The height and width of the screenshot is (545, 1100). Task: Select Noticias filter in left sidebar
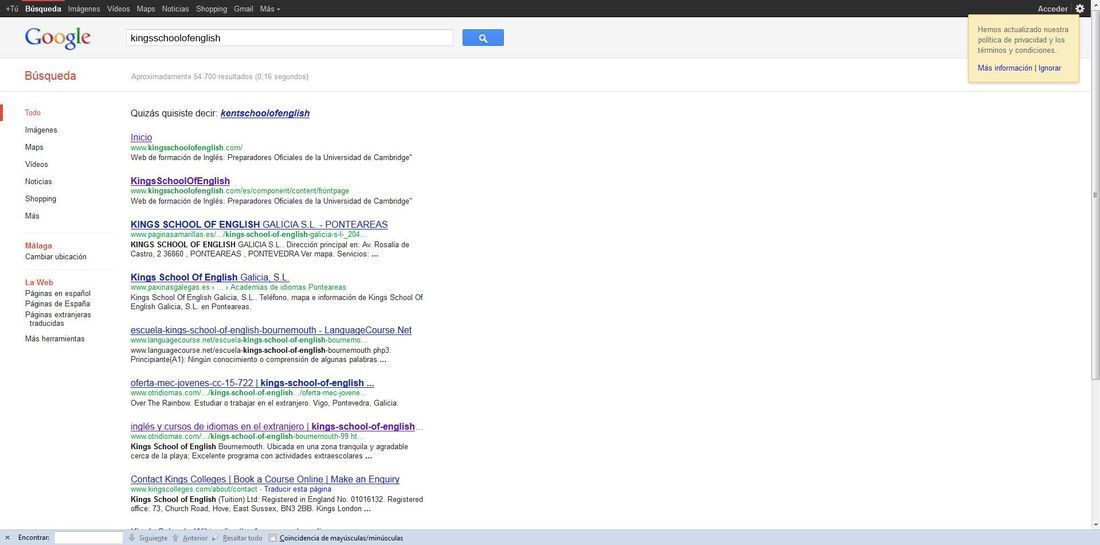point(39,182)
